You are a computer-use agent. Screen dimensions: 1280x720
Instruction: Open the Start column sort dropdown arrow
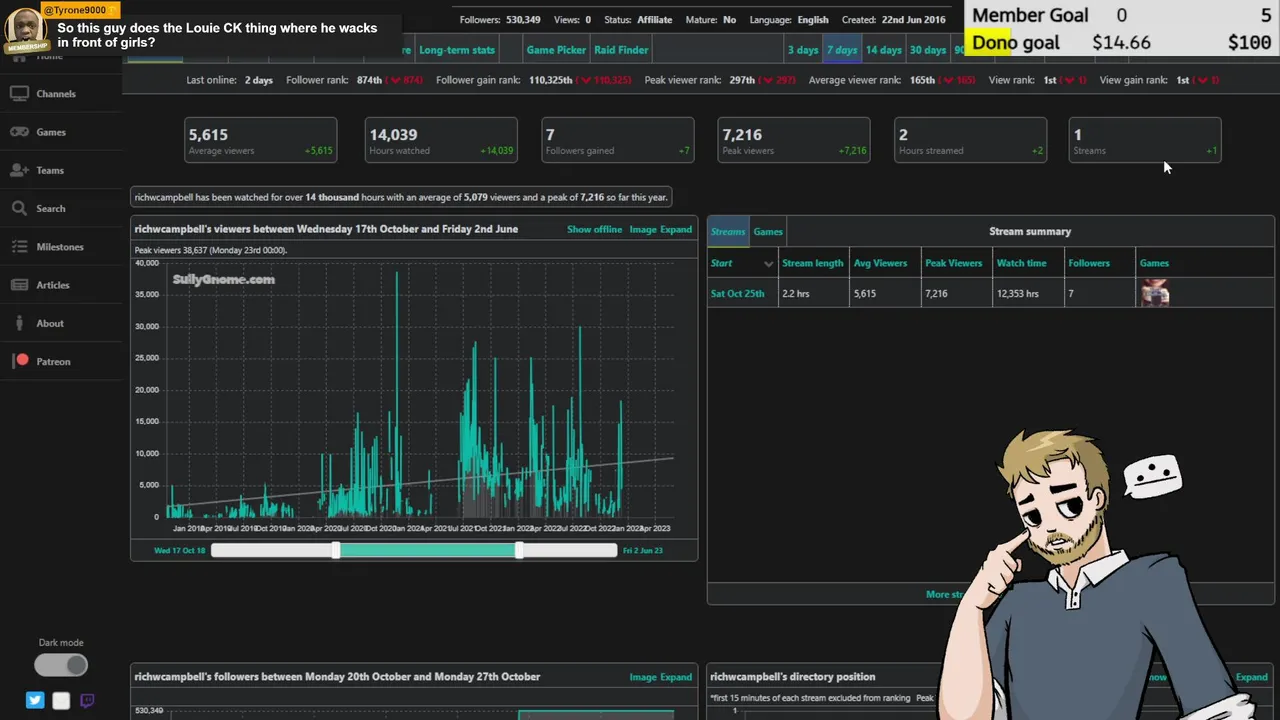coord(768,264)
